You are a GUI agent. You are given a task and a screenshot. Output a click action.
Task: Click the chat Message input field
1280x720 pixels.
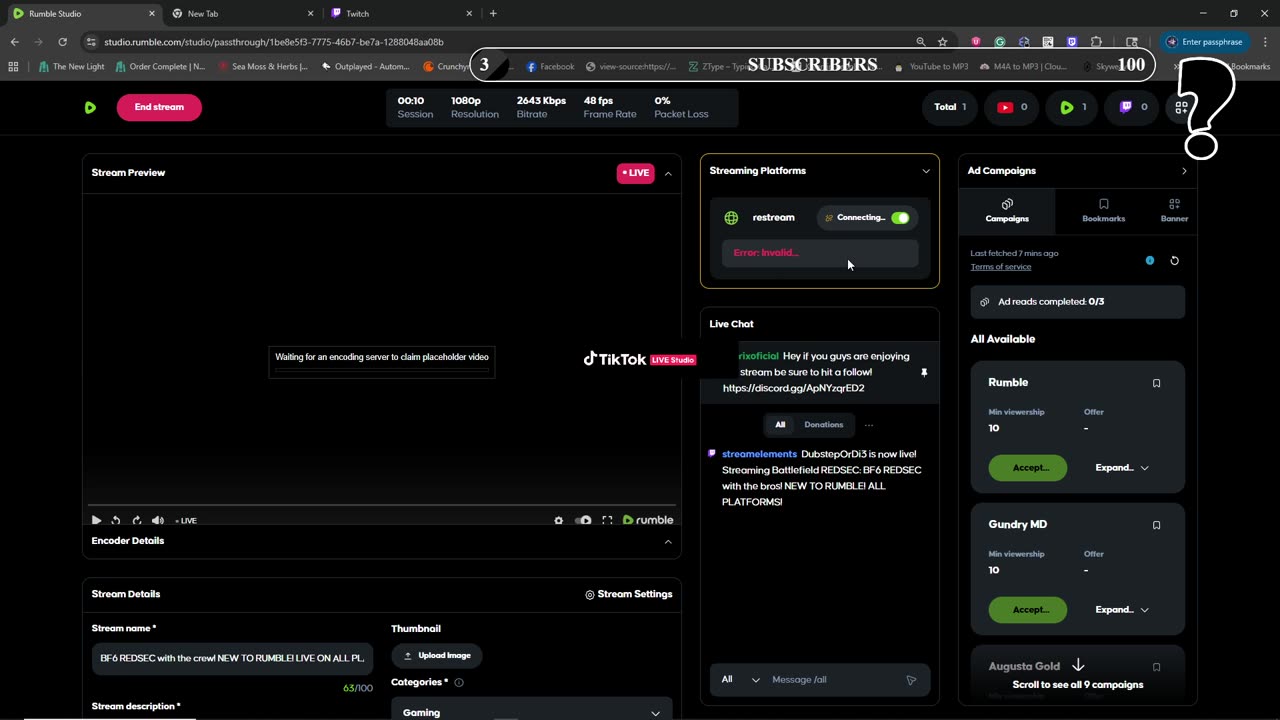[x=835, y=680]
